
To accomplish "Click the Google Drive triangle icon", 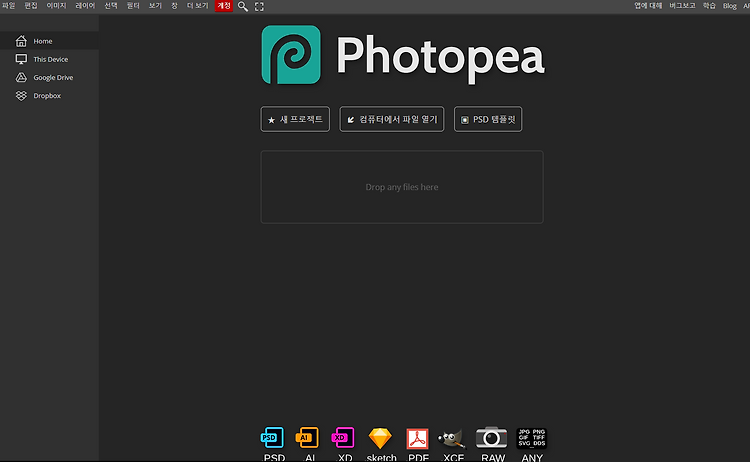I will (x=21, y=77).
